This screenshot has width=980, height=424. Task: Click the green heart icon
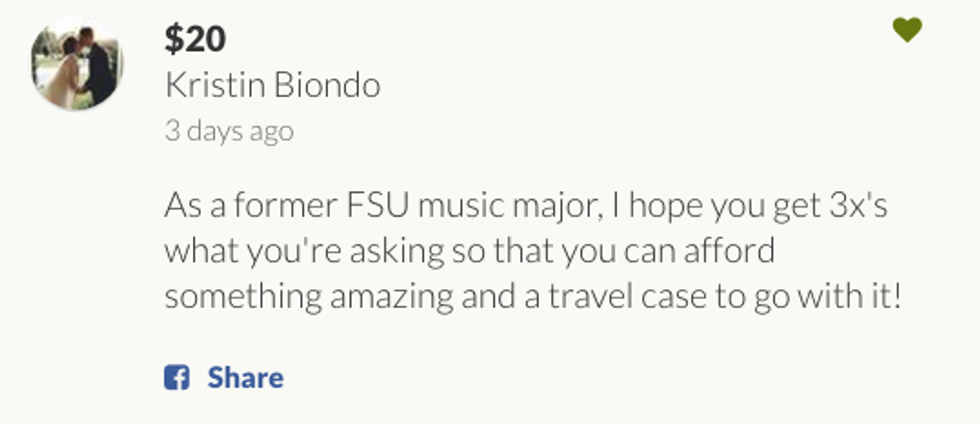[x=907, y=31]
